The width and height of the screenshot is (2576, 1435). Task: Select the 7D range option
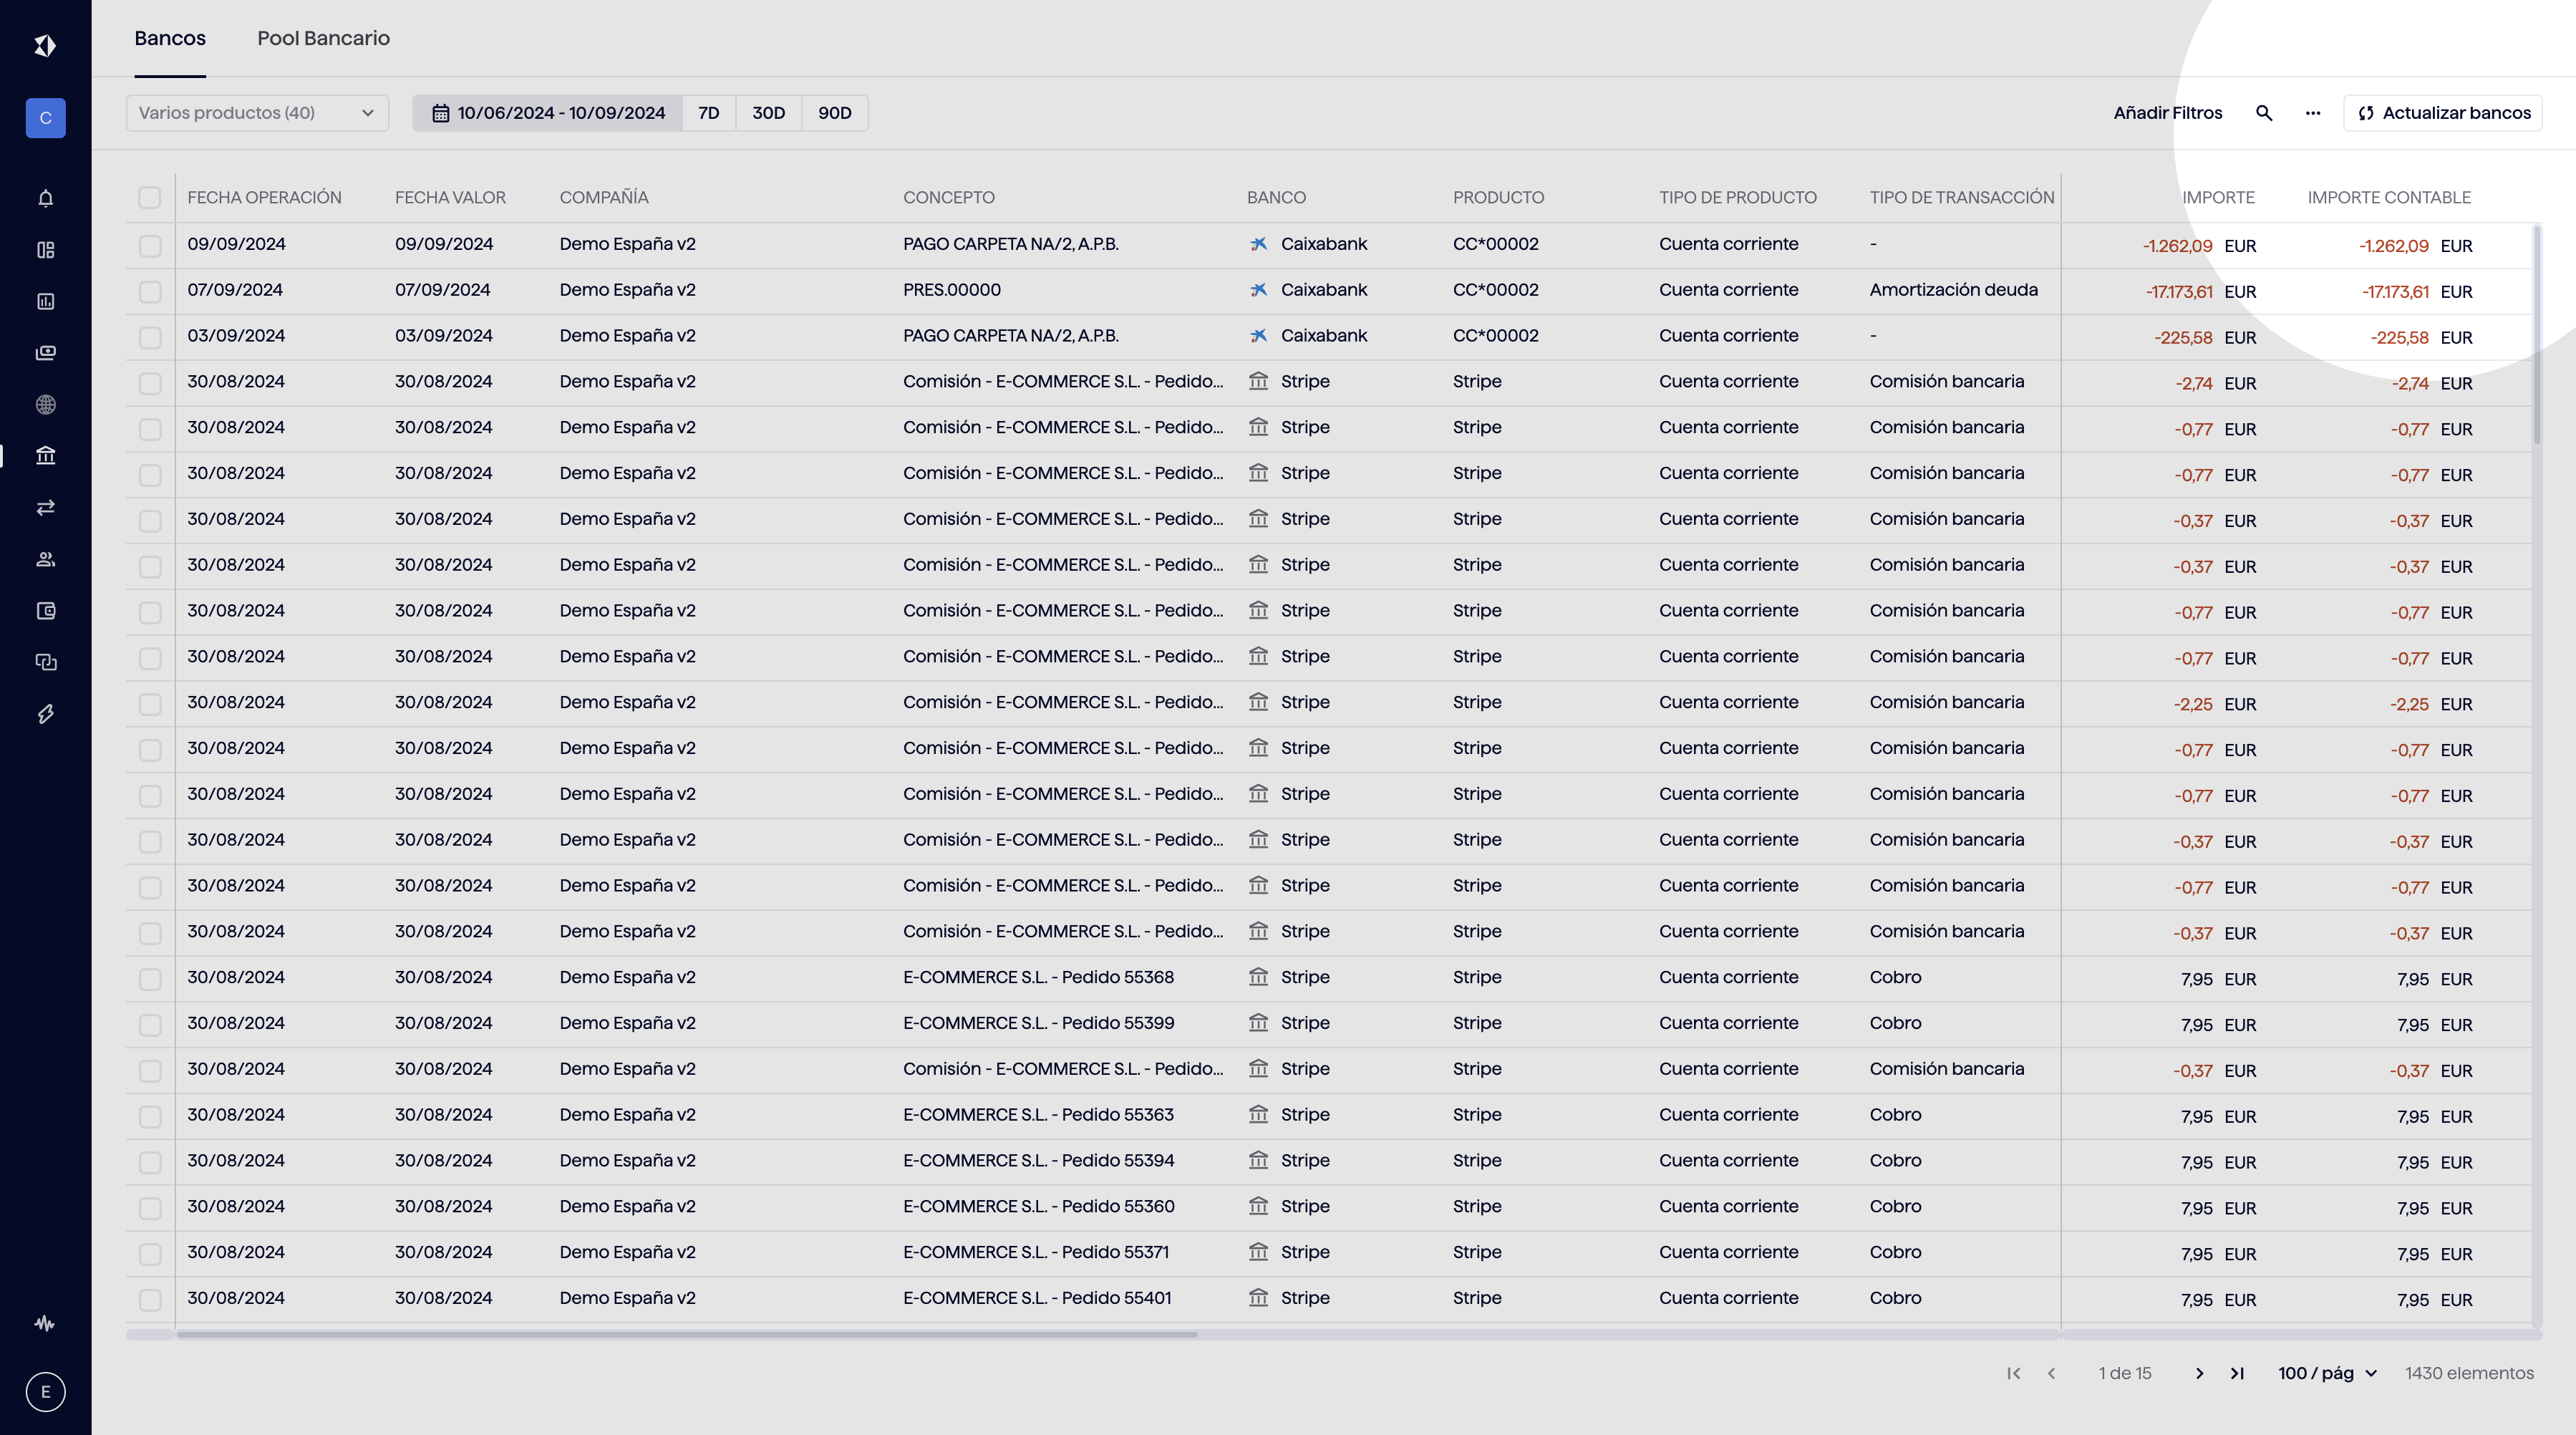[x=709, y=113]
